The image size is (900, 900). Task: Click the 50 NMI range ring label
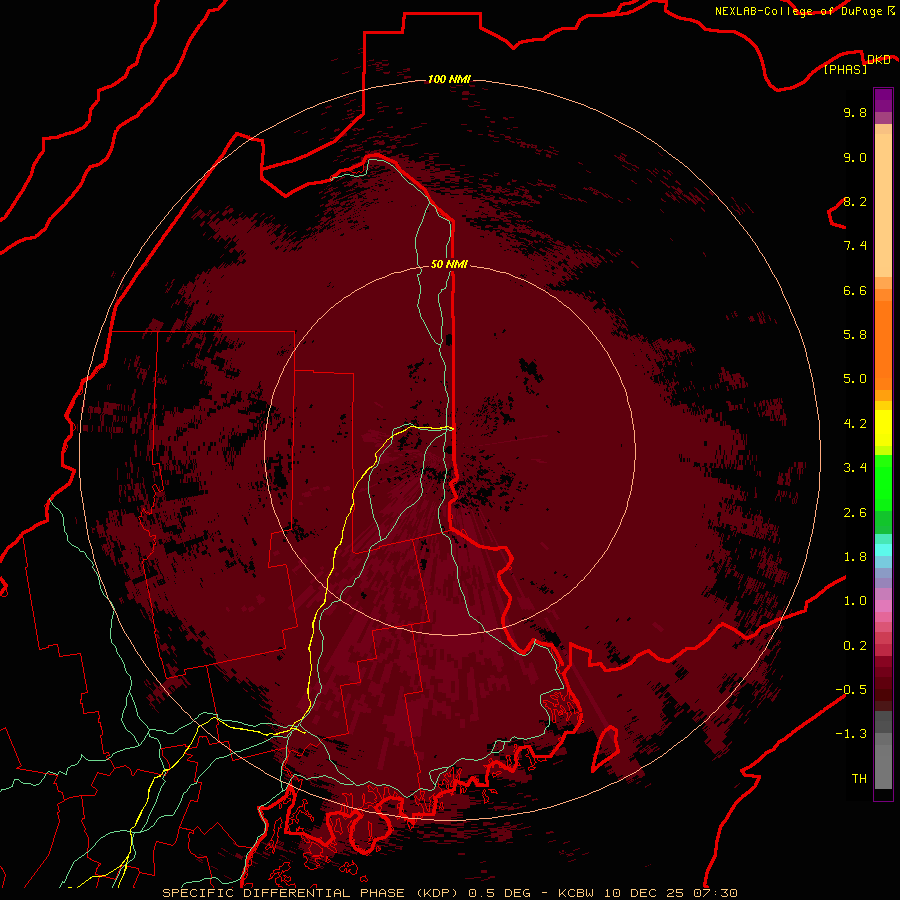[x=449, y=264]
